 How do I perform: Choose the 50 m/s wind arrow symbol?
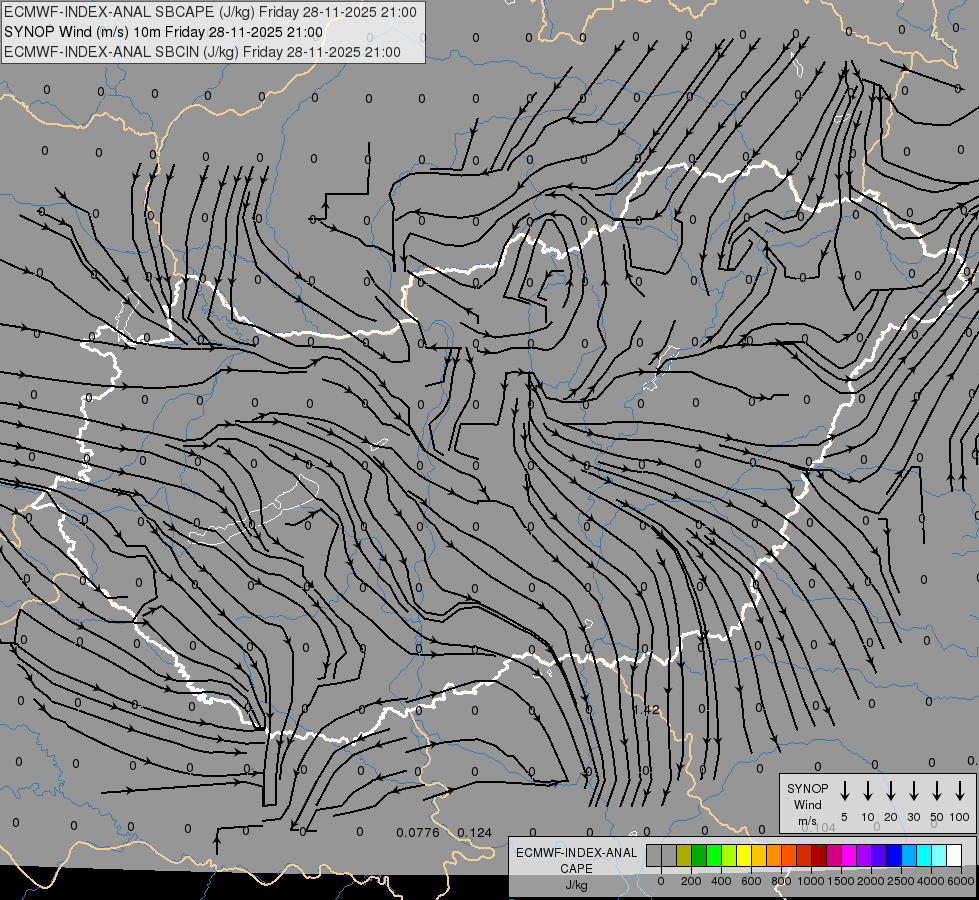[937, 791]
